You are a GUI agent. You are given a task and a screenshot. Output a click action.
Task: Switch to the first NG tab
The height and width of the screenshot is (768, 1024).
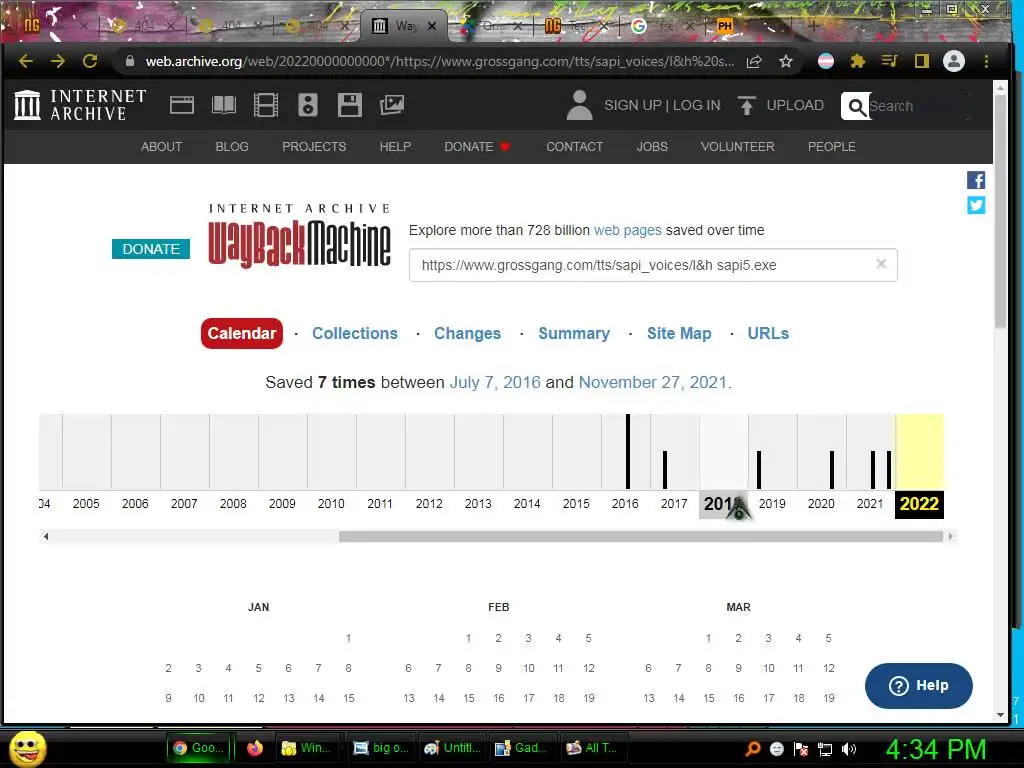(47, 26)
